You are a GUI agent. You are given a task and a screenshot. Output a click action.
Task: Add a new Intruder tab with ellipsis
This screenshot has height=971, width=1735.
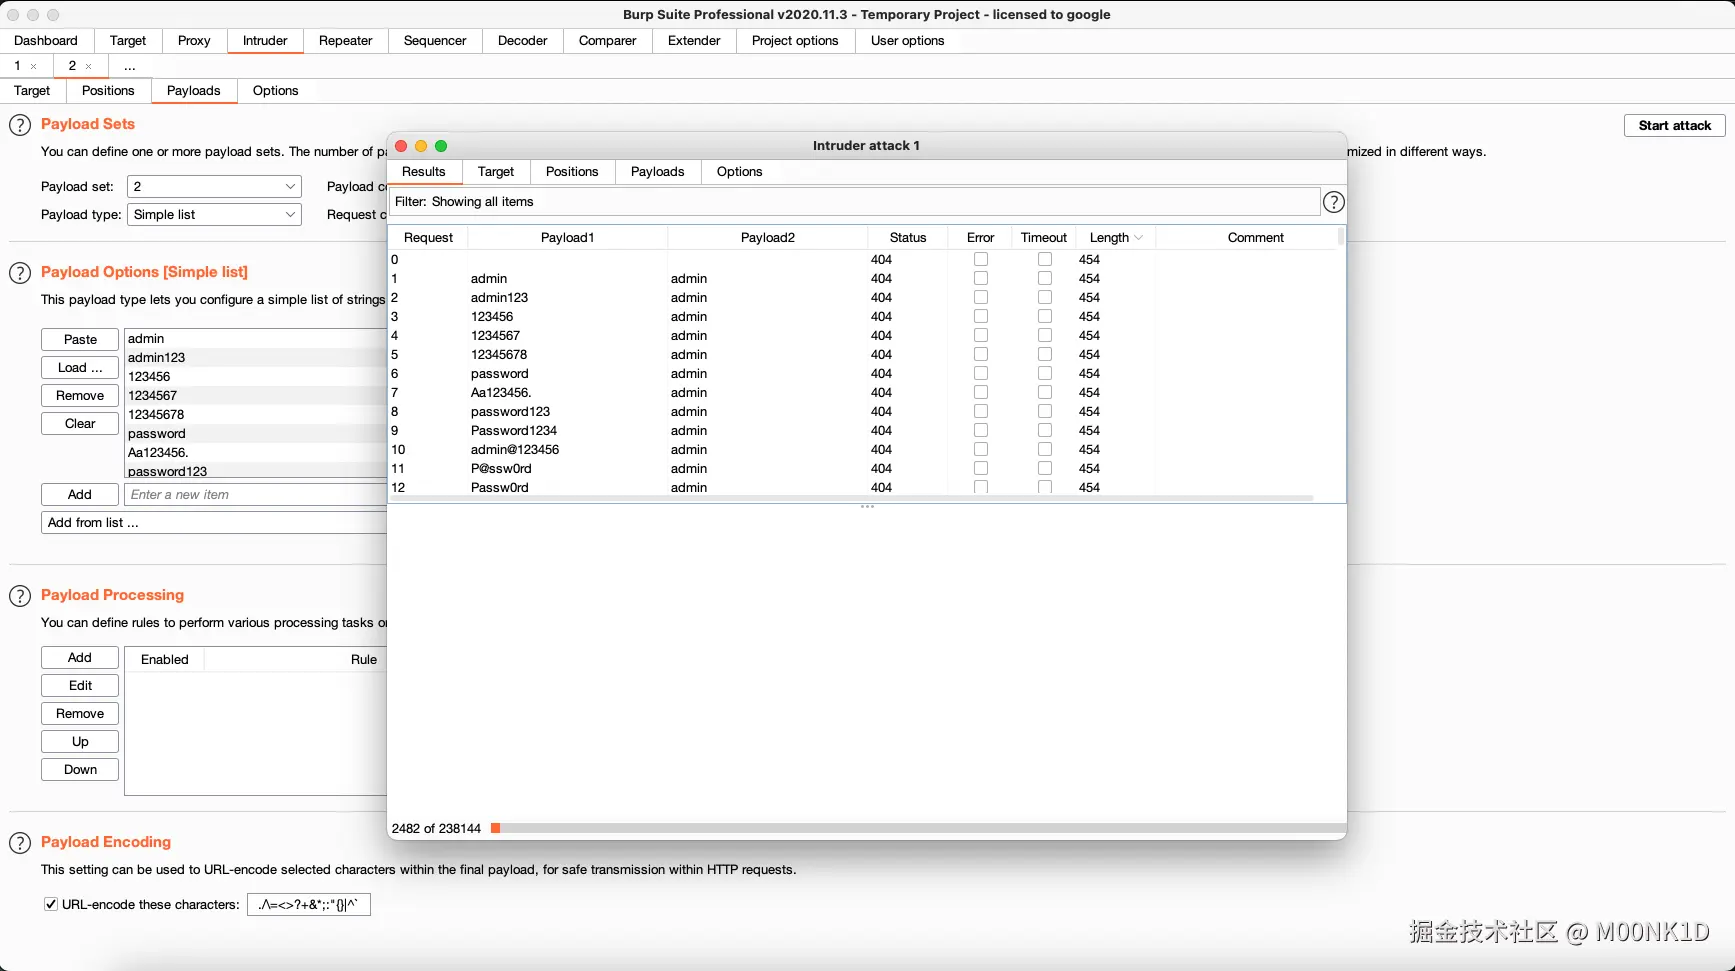130,66
